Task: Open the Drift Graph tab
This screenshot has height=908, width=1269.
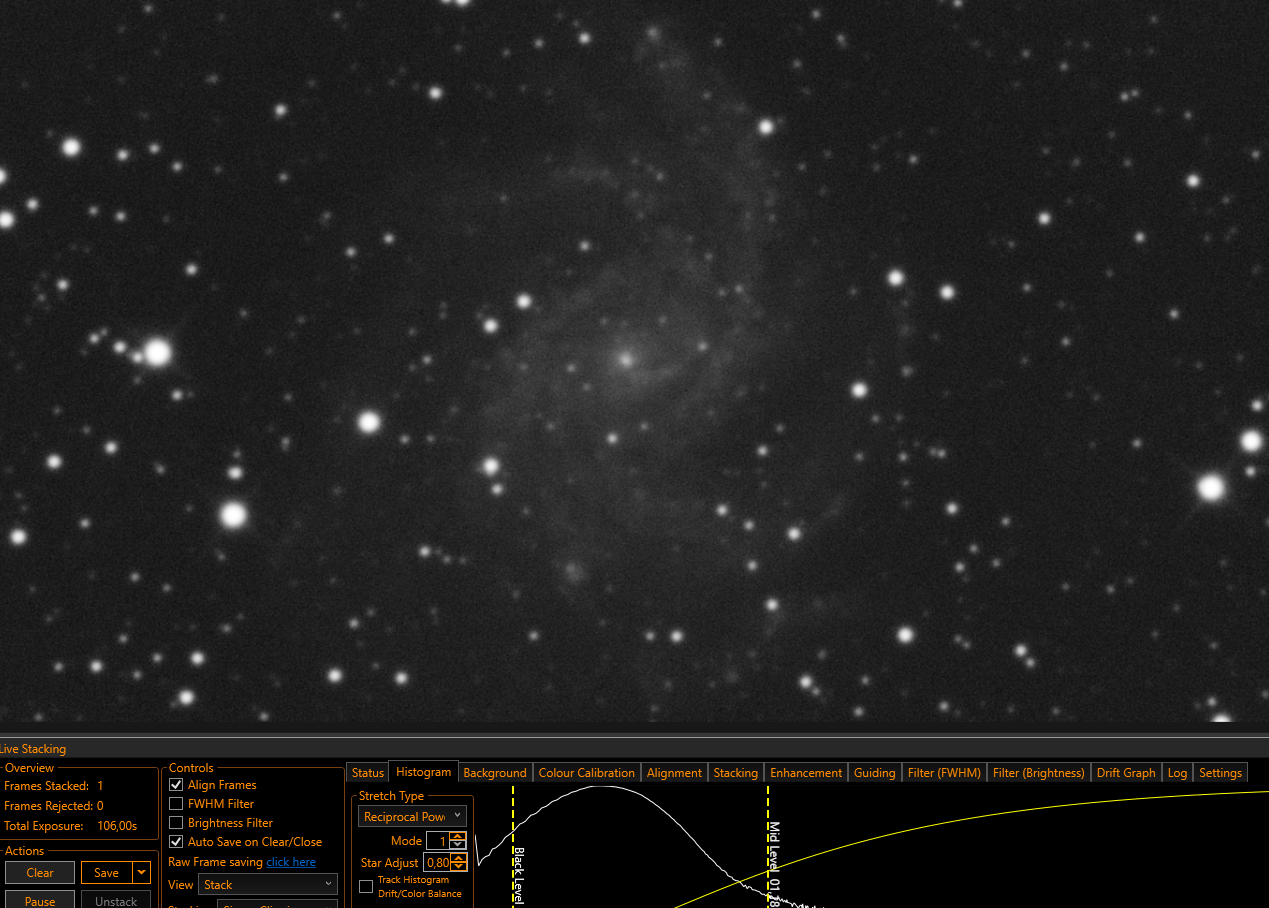Action: pyautogui.click(x=1126, y=773)
